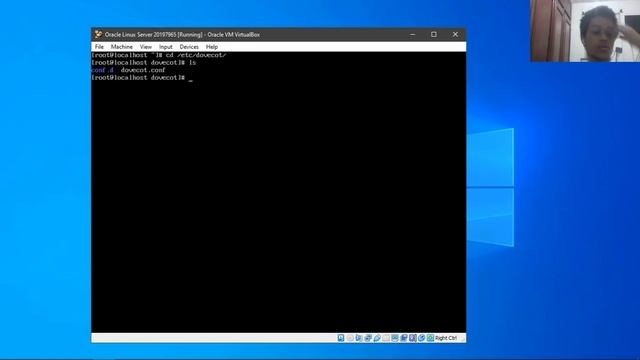Click the conf.d directory name in terminal
The image size is (640, 360).
pyautogui.click(x=102, y=70)
